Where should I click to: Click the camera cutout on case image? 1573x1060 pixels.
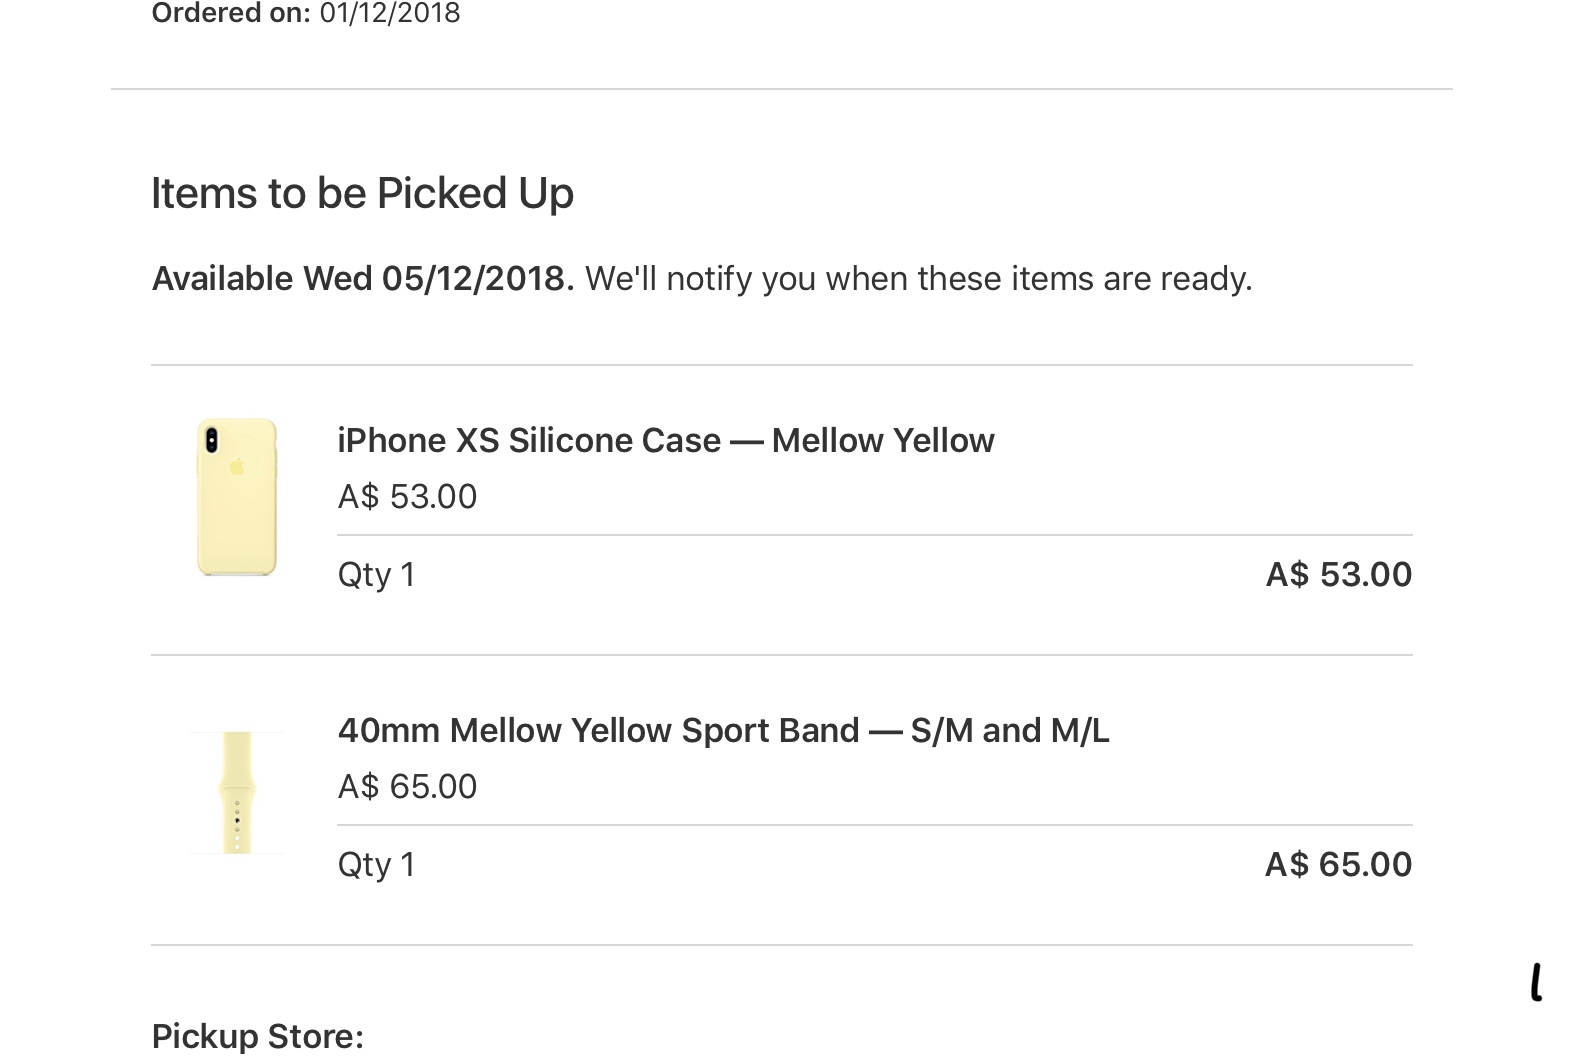pos(211,440)
